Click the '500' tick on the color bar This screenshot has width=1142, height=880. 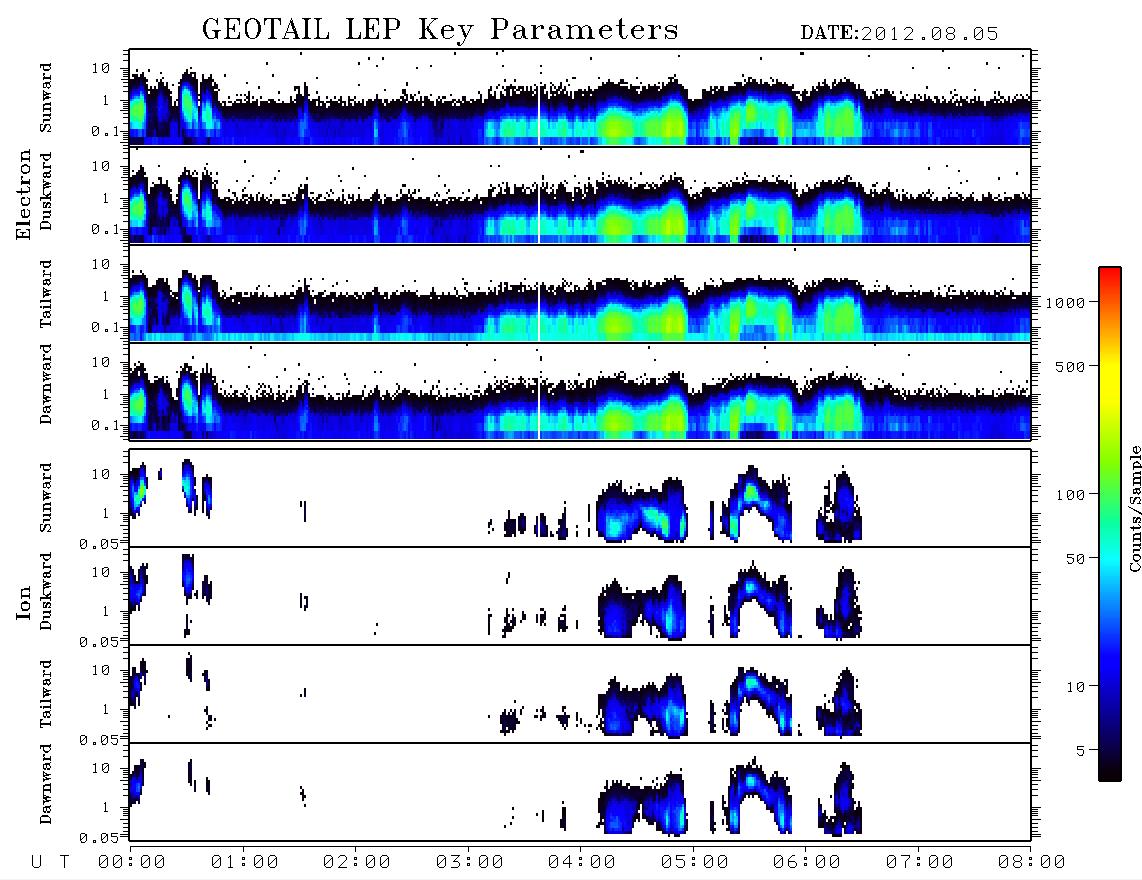[1070, 367]
